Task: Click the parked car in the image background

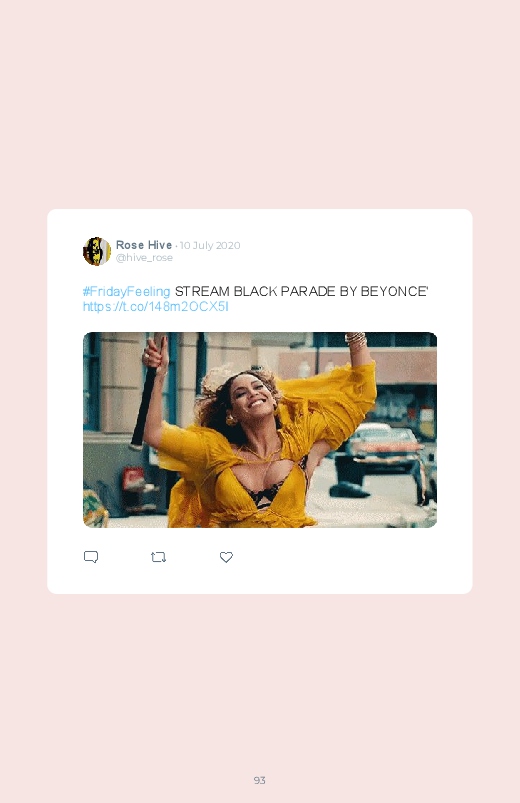Action: [x=387, y=448]
